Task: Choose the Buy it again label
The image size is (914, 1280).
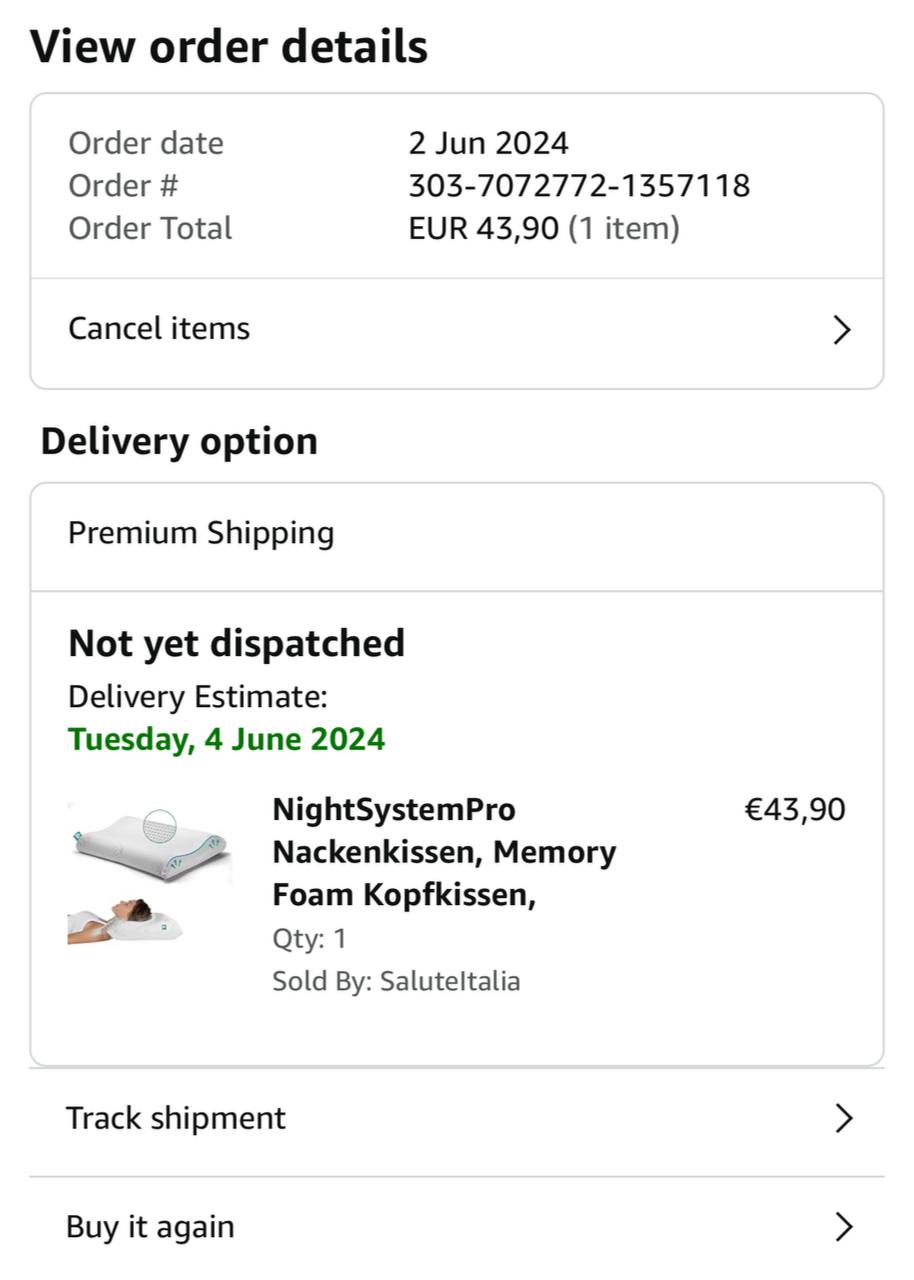Action: pyautogui.click(x=150, y=1227)
